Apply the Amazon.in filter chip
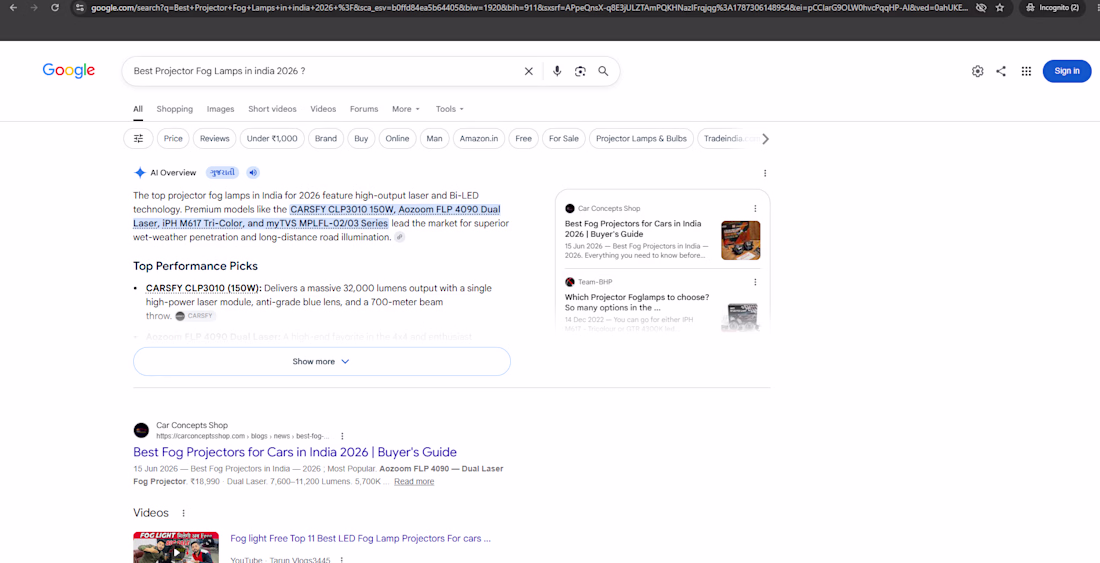 tap(478, 139)
